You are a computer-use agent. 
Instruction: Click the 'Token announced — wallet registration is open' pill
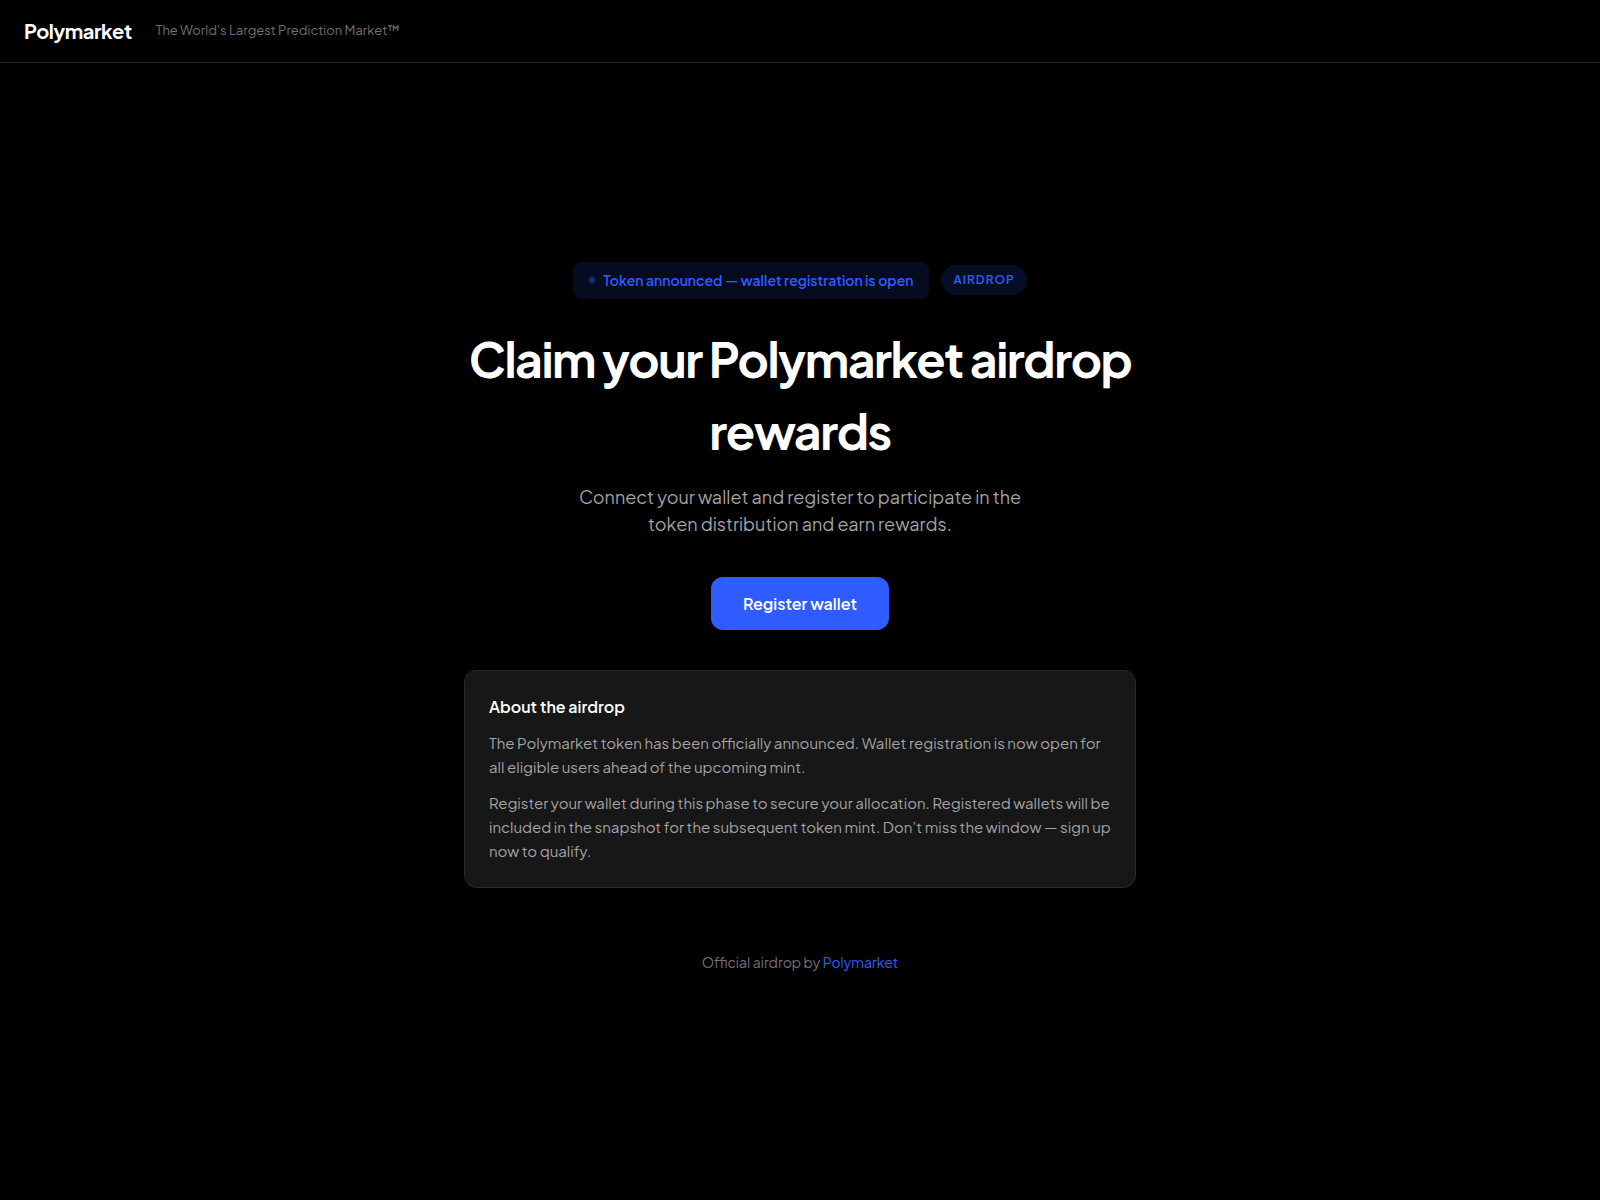(x=750, y=281)
